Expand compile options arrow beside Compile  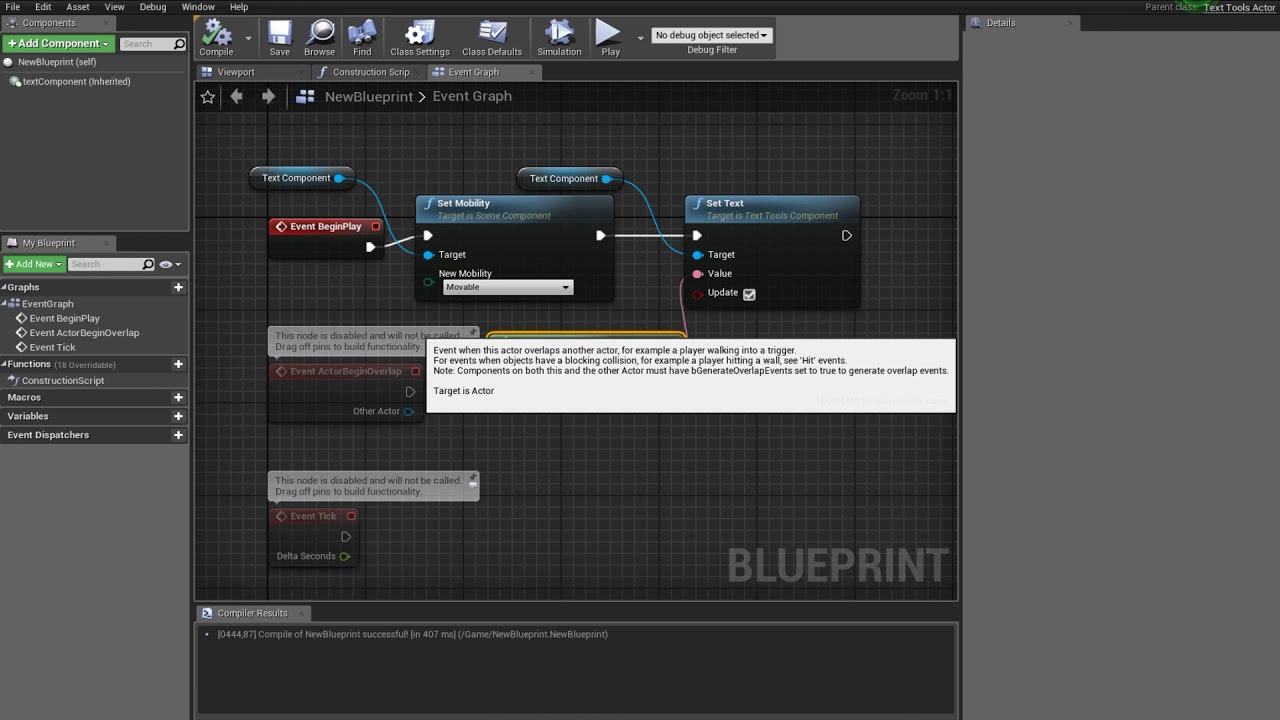coord(248,39)
